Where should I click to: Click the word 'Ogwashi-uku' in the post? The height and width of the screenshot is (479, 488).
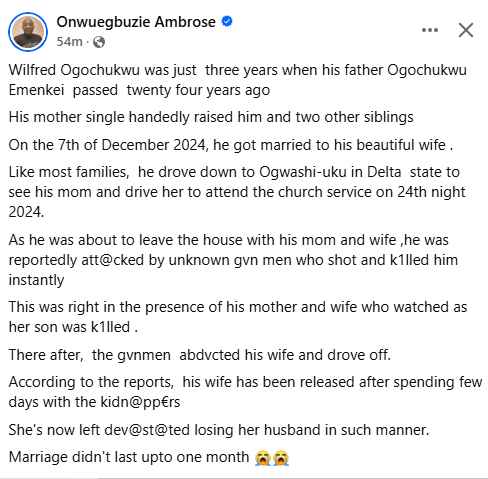[298, 173]
